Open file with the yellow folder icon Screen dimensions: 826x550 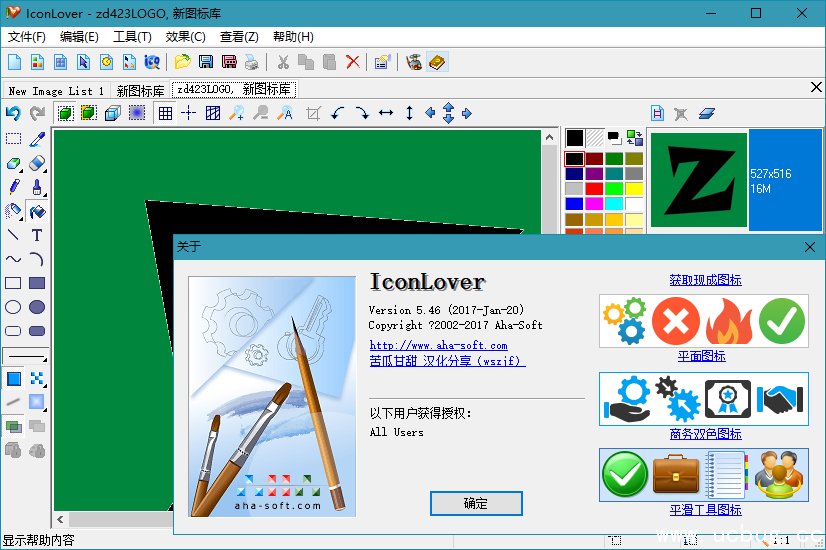[182, 62]
